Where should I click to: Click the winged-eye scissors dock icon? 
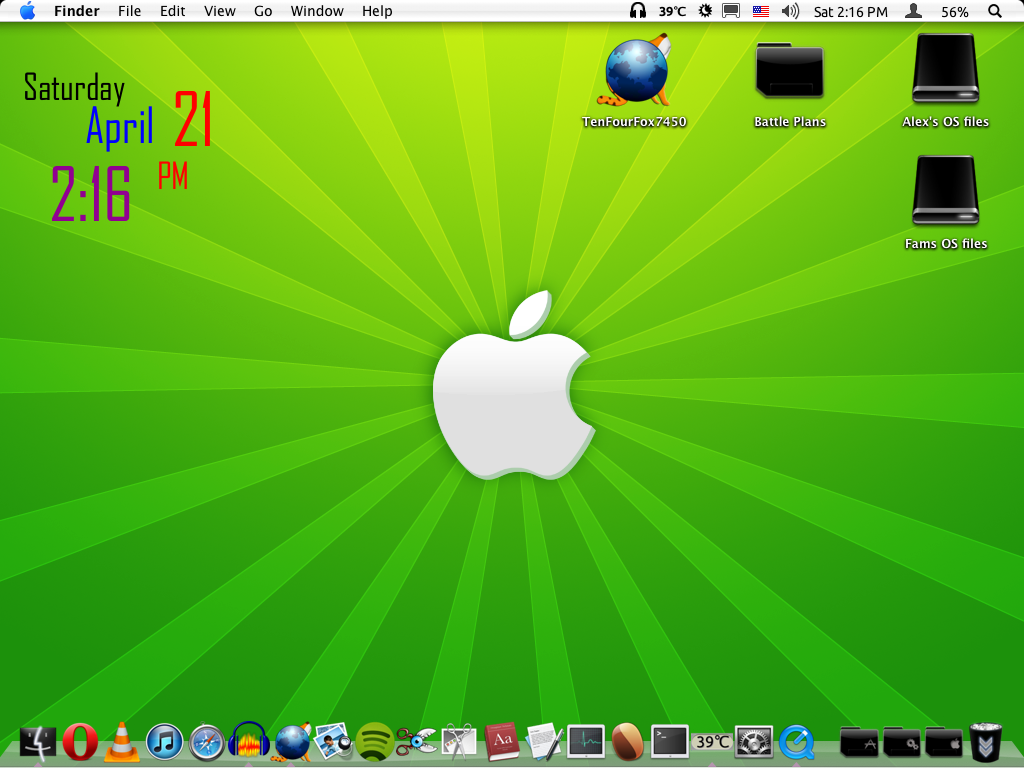[x=416, y=742]
